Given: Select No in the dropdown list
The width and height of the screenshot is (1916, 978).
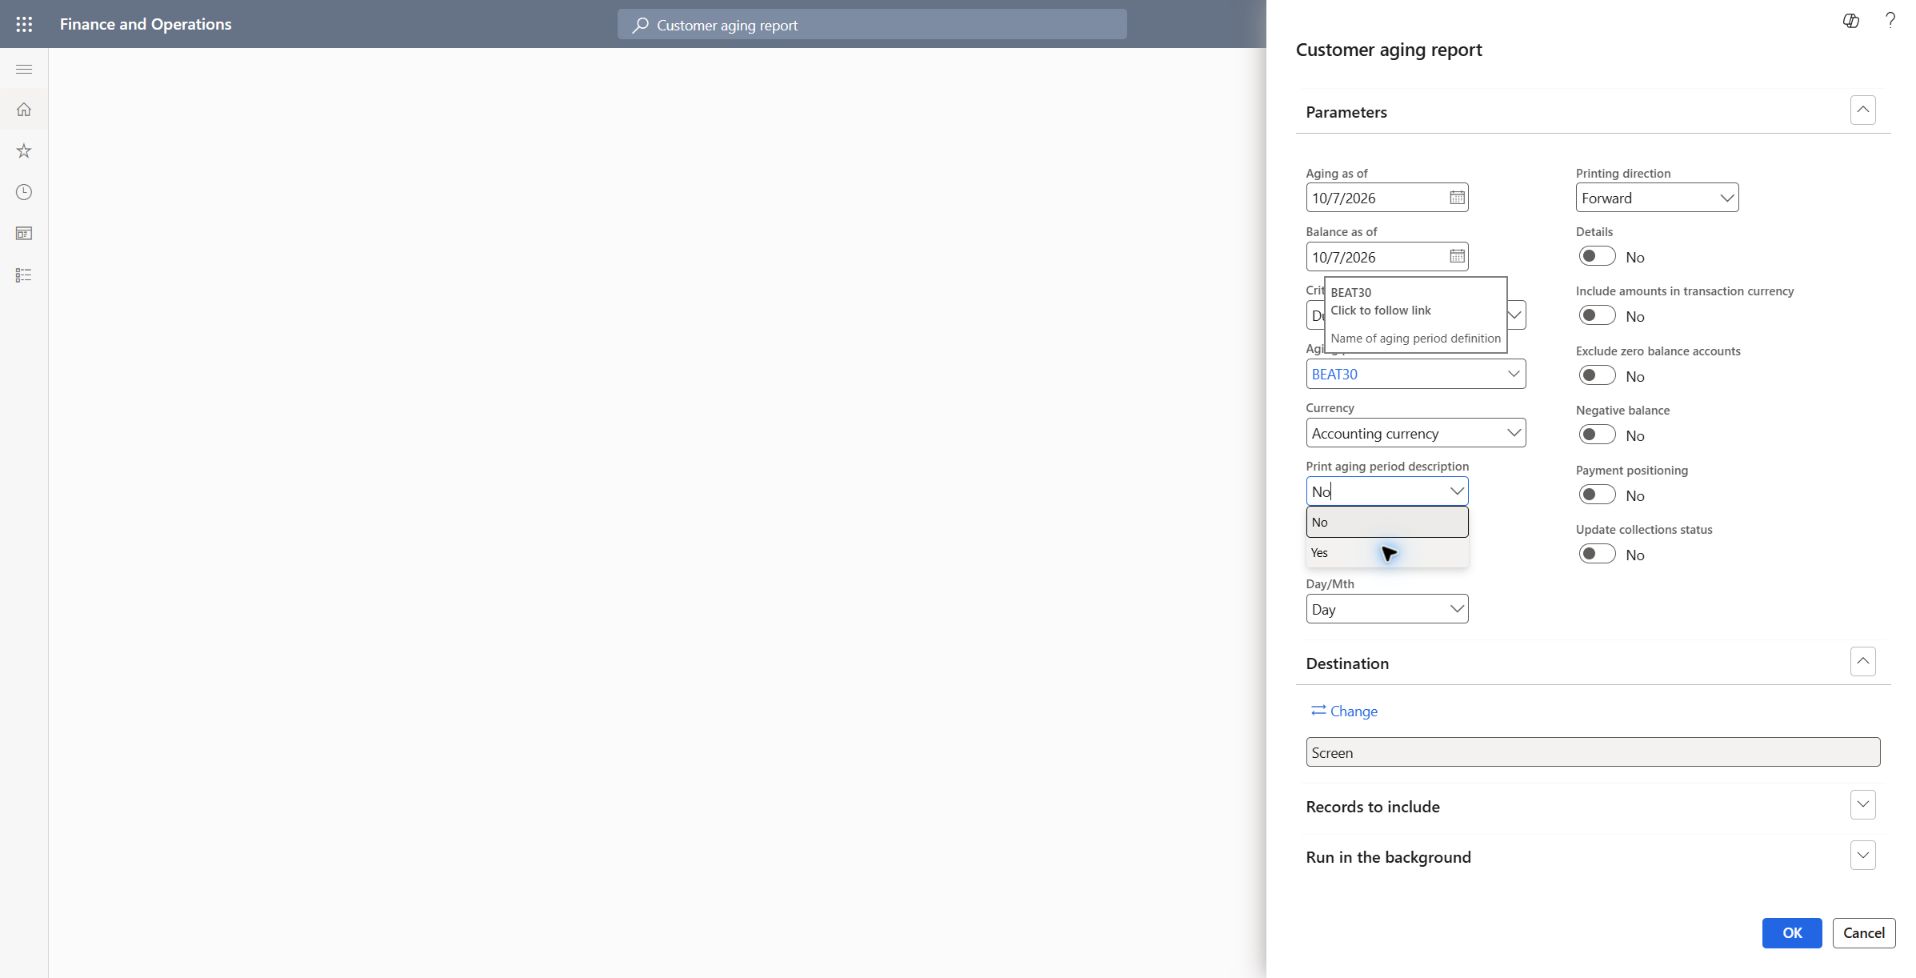Looking at the screenshot, I should (1387, 522).
